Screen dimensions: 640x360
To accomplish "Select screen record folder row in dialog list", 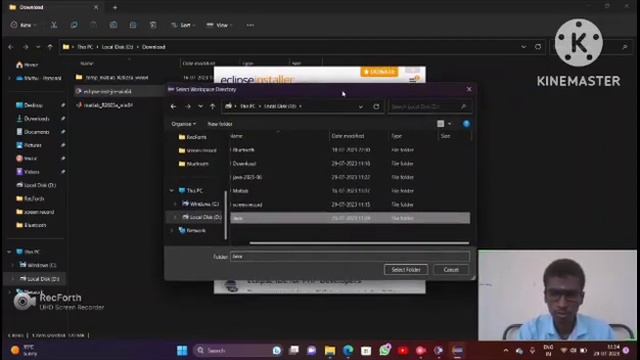I will [350, 204].
